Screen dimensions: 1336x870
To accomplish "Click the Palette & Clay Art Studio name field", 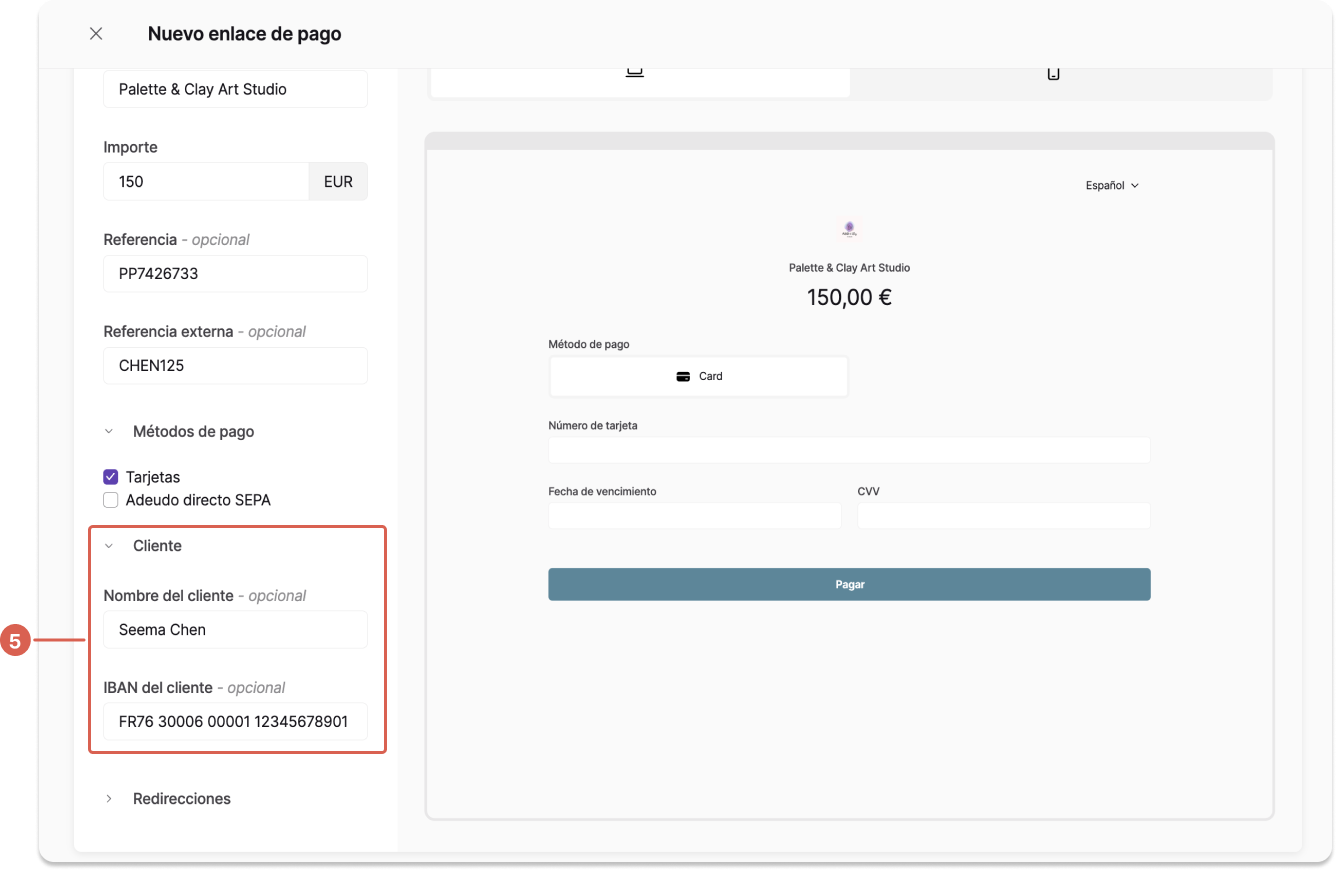I will click(x=235, y=89).
